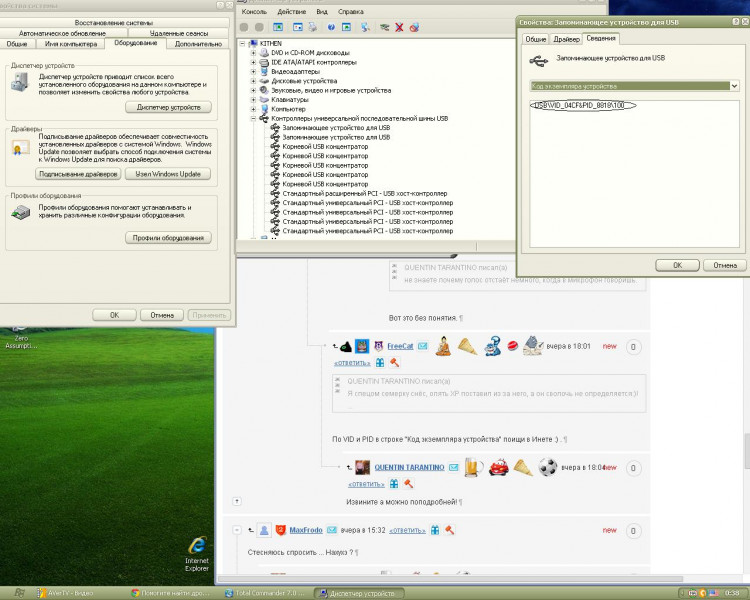Click the hammer icon beside MaxFrodo's post

(x=450, y=530)
